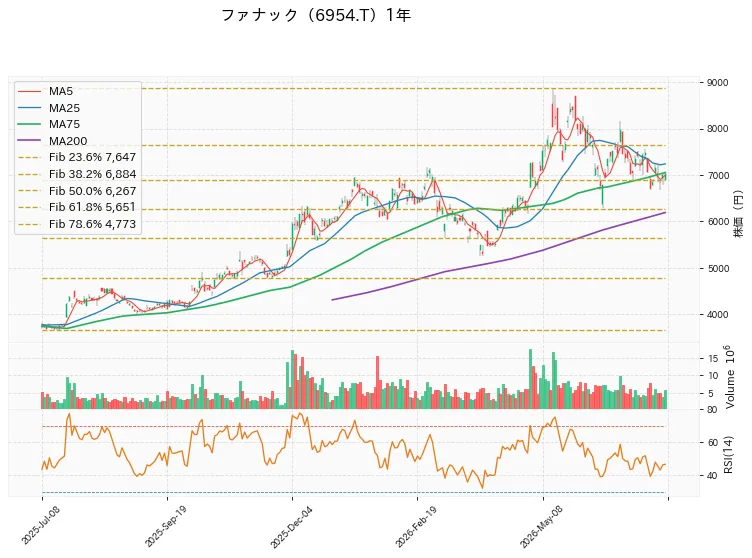Click the MA75 legend entry
The image size is (752, 558).
click(x=48, y=124)
